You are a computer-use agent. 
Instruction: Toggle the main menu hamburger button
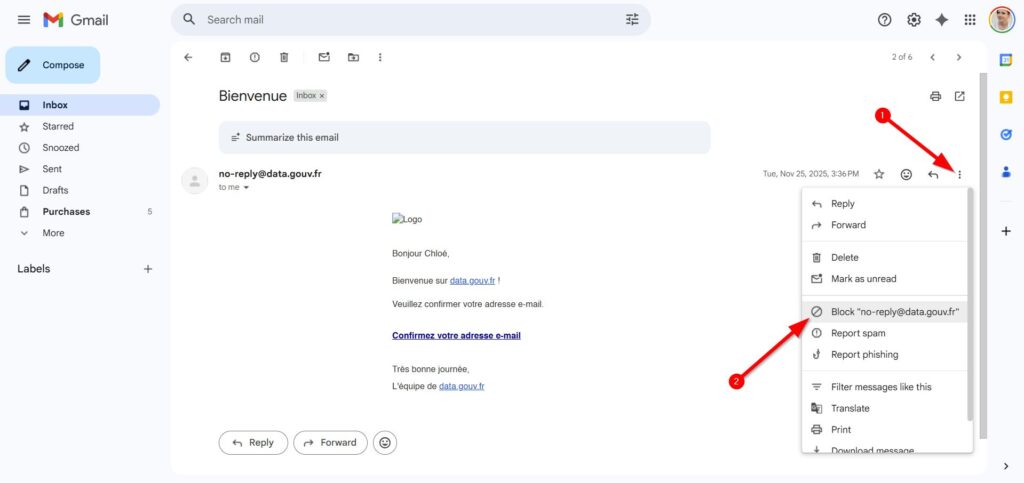pos(23,20)
